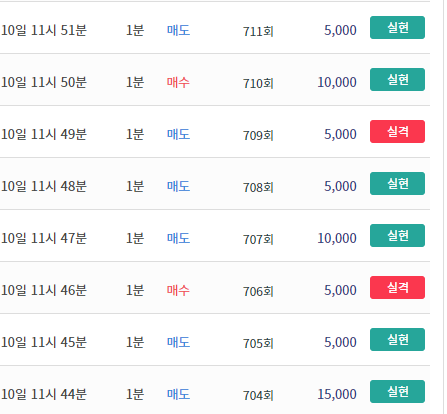Click the 1분 duration in the 708회 row

135,186
